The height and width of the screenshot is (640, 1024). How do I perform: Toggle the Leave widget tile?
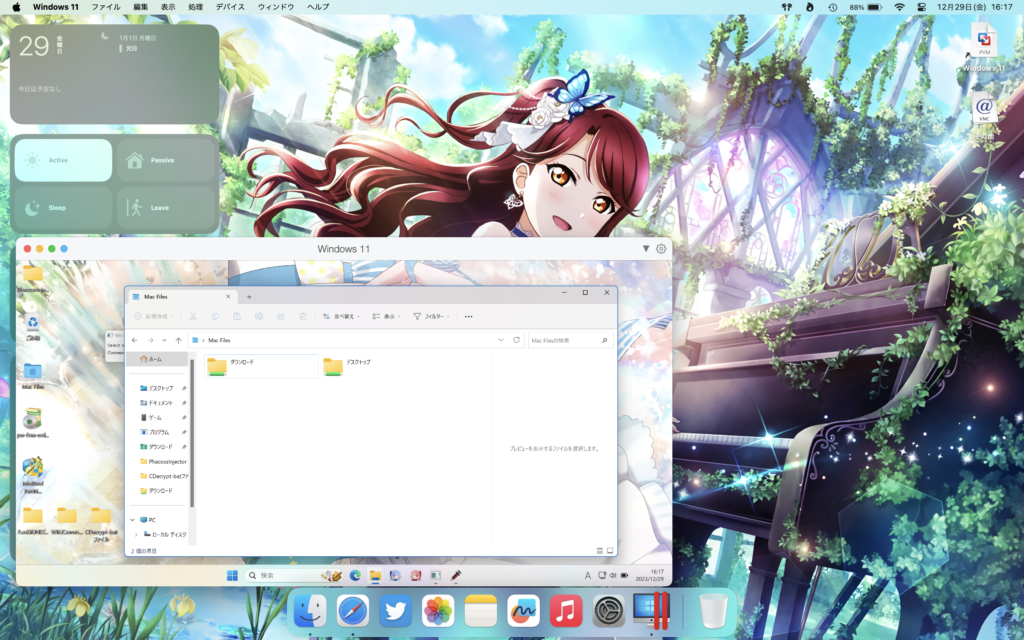click(x=166, y=207)
